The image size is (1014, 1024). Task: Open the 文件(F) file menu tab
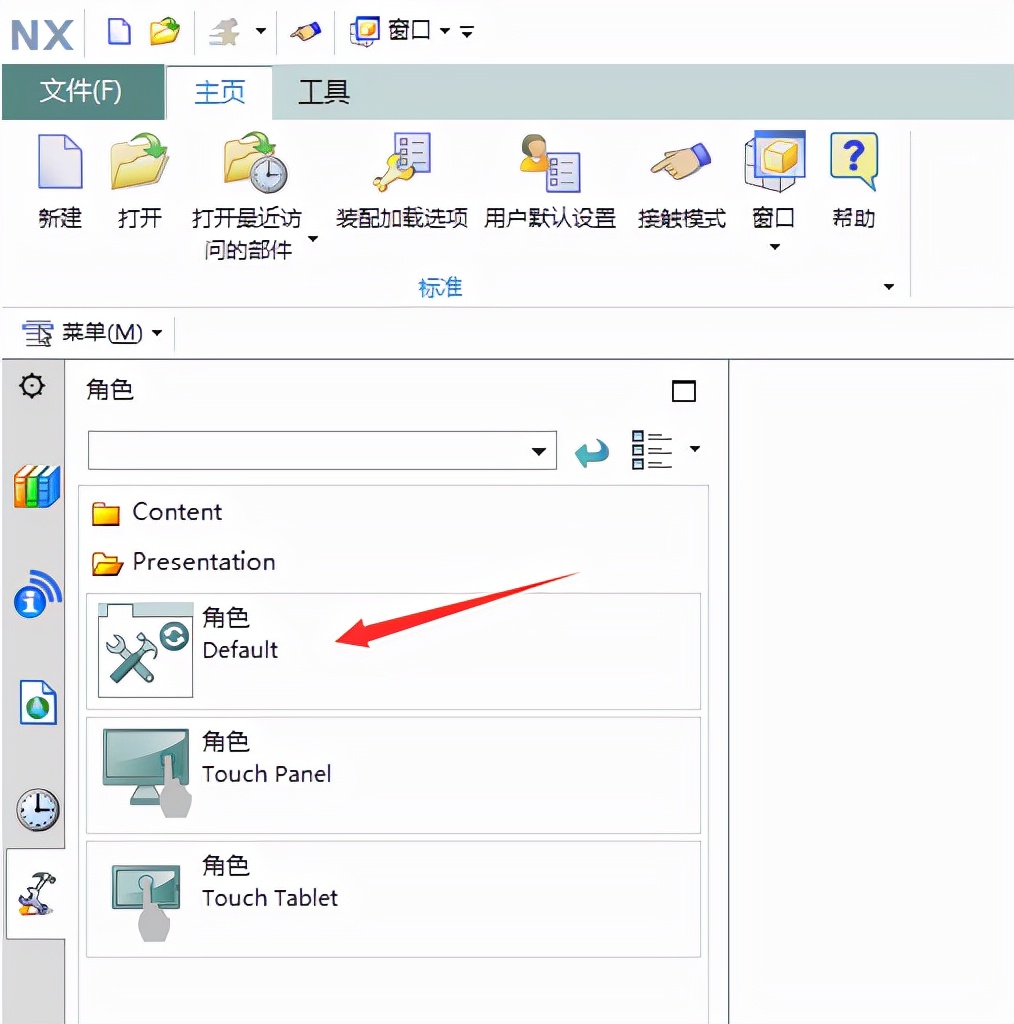point(82,91)
